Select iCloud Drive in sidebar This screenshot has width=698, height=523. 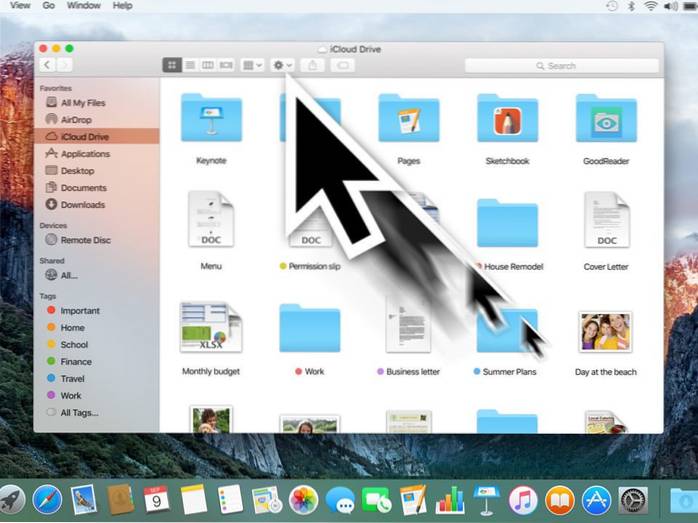[x=97, y=137]
